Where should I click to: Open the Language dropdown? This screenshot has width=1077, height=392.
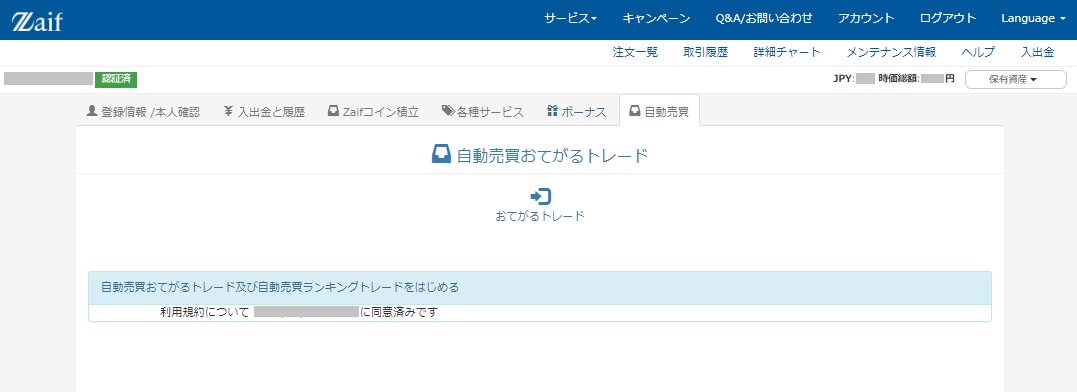click(1033, 19)
